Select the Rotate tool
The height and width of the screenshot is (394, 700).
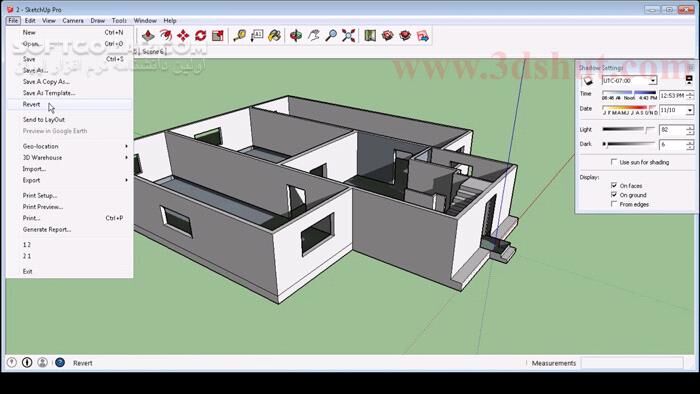tap(200, 36)
